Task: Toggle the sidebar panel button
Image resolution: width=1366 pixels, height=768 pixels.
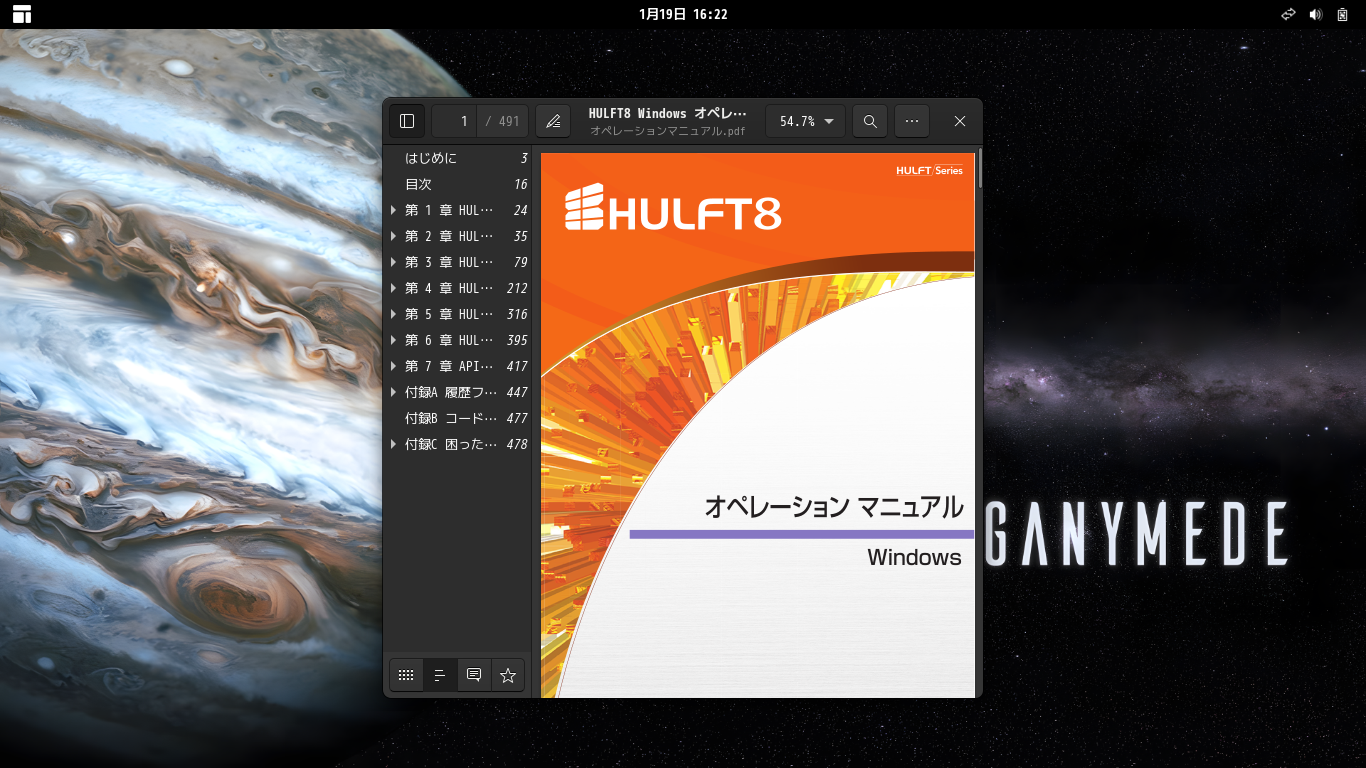Action: point(407,121)
